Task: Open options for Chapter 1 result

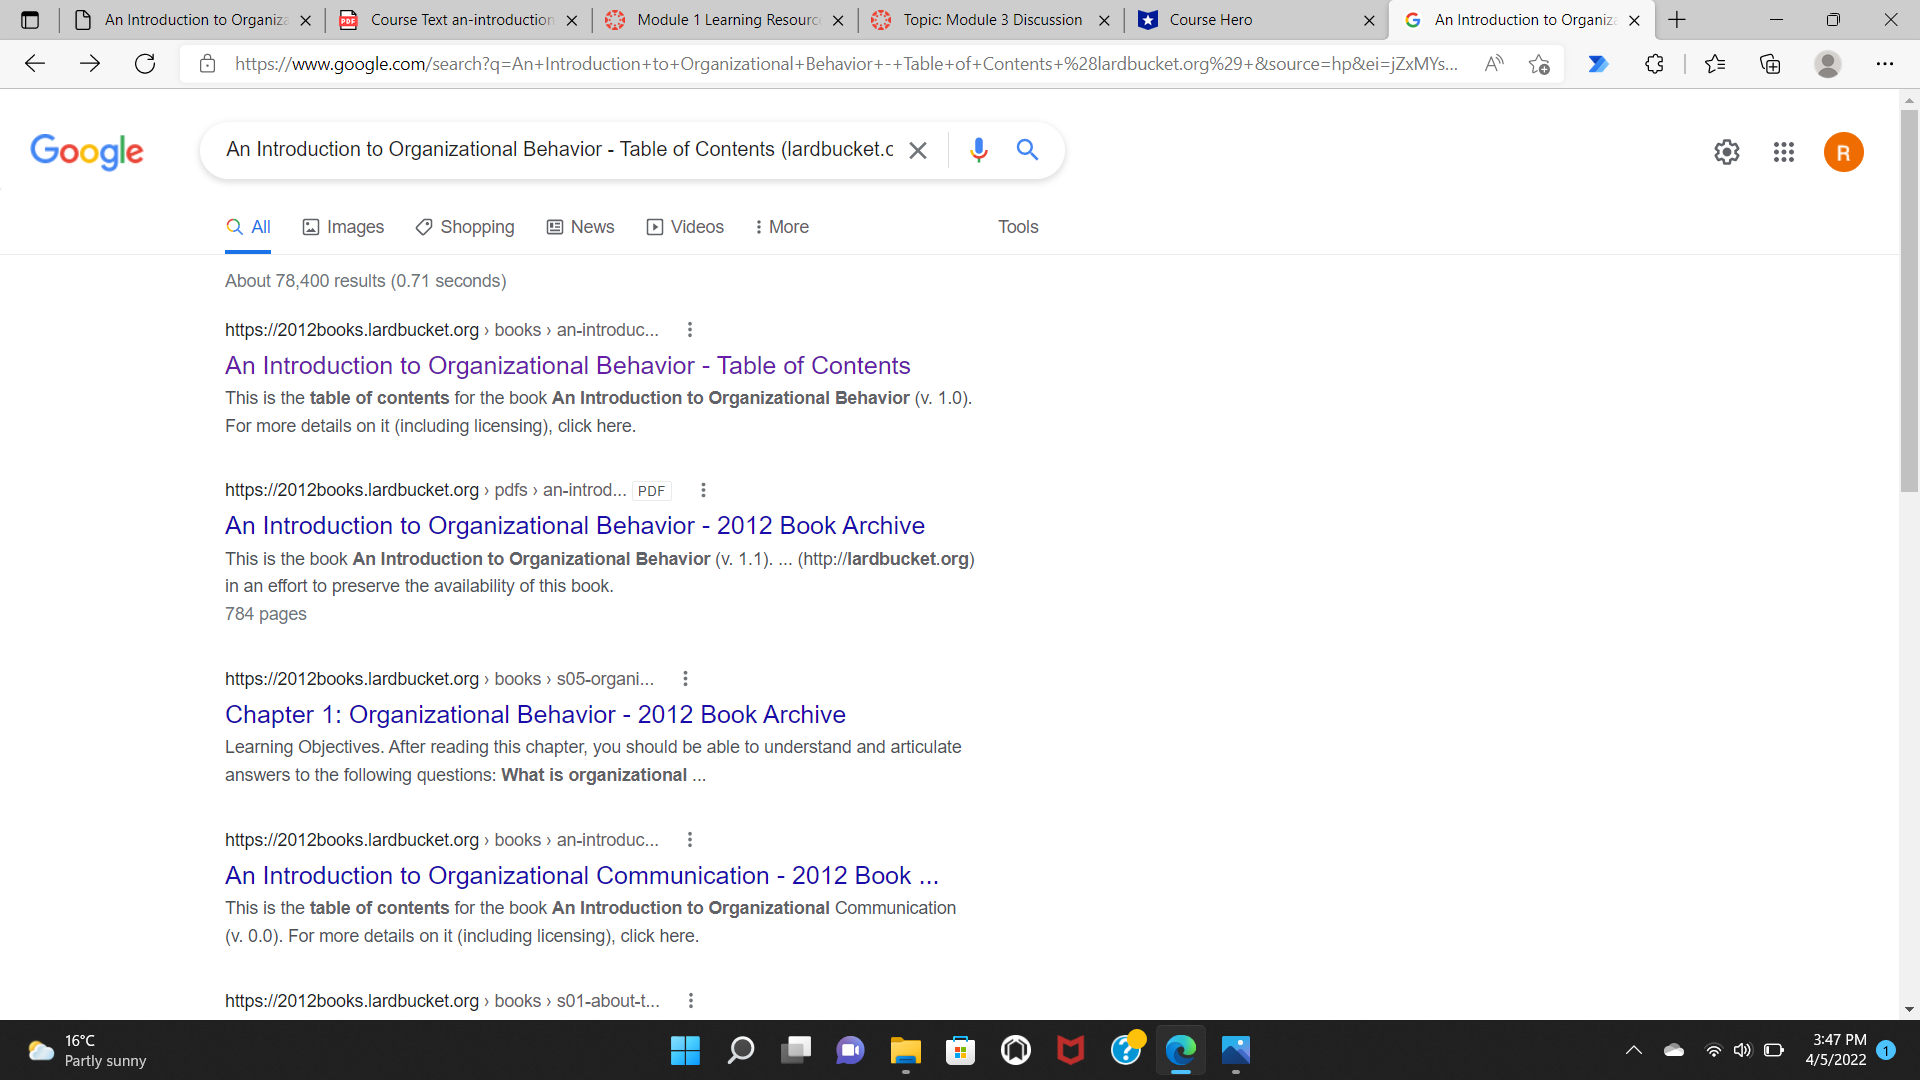Action: tap(685, 679)
